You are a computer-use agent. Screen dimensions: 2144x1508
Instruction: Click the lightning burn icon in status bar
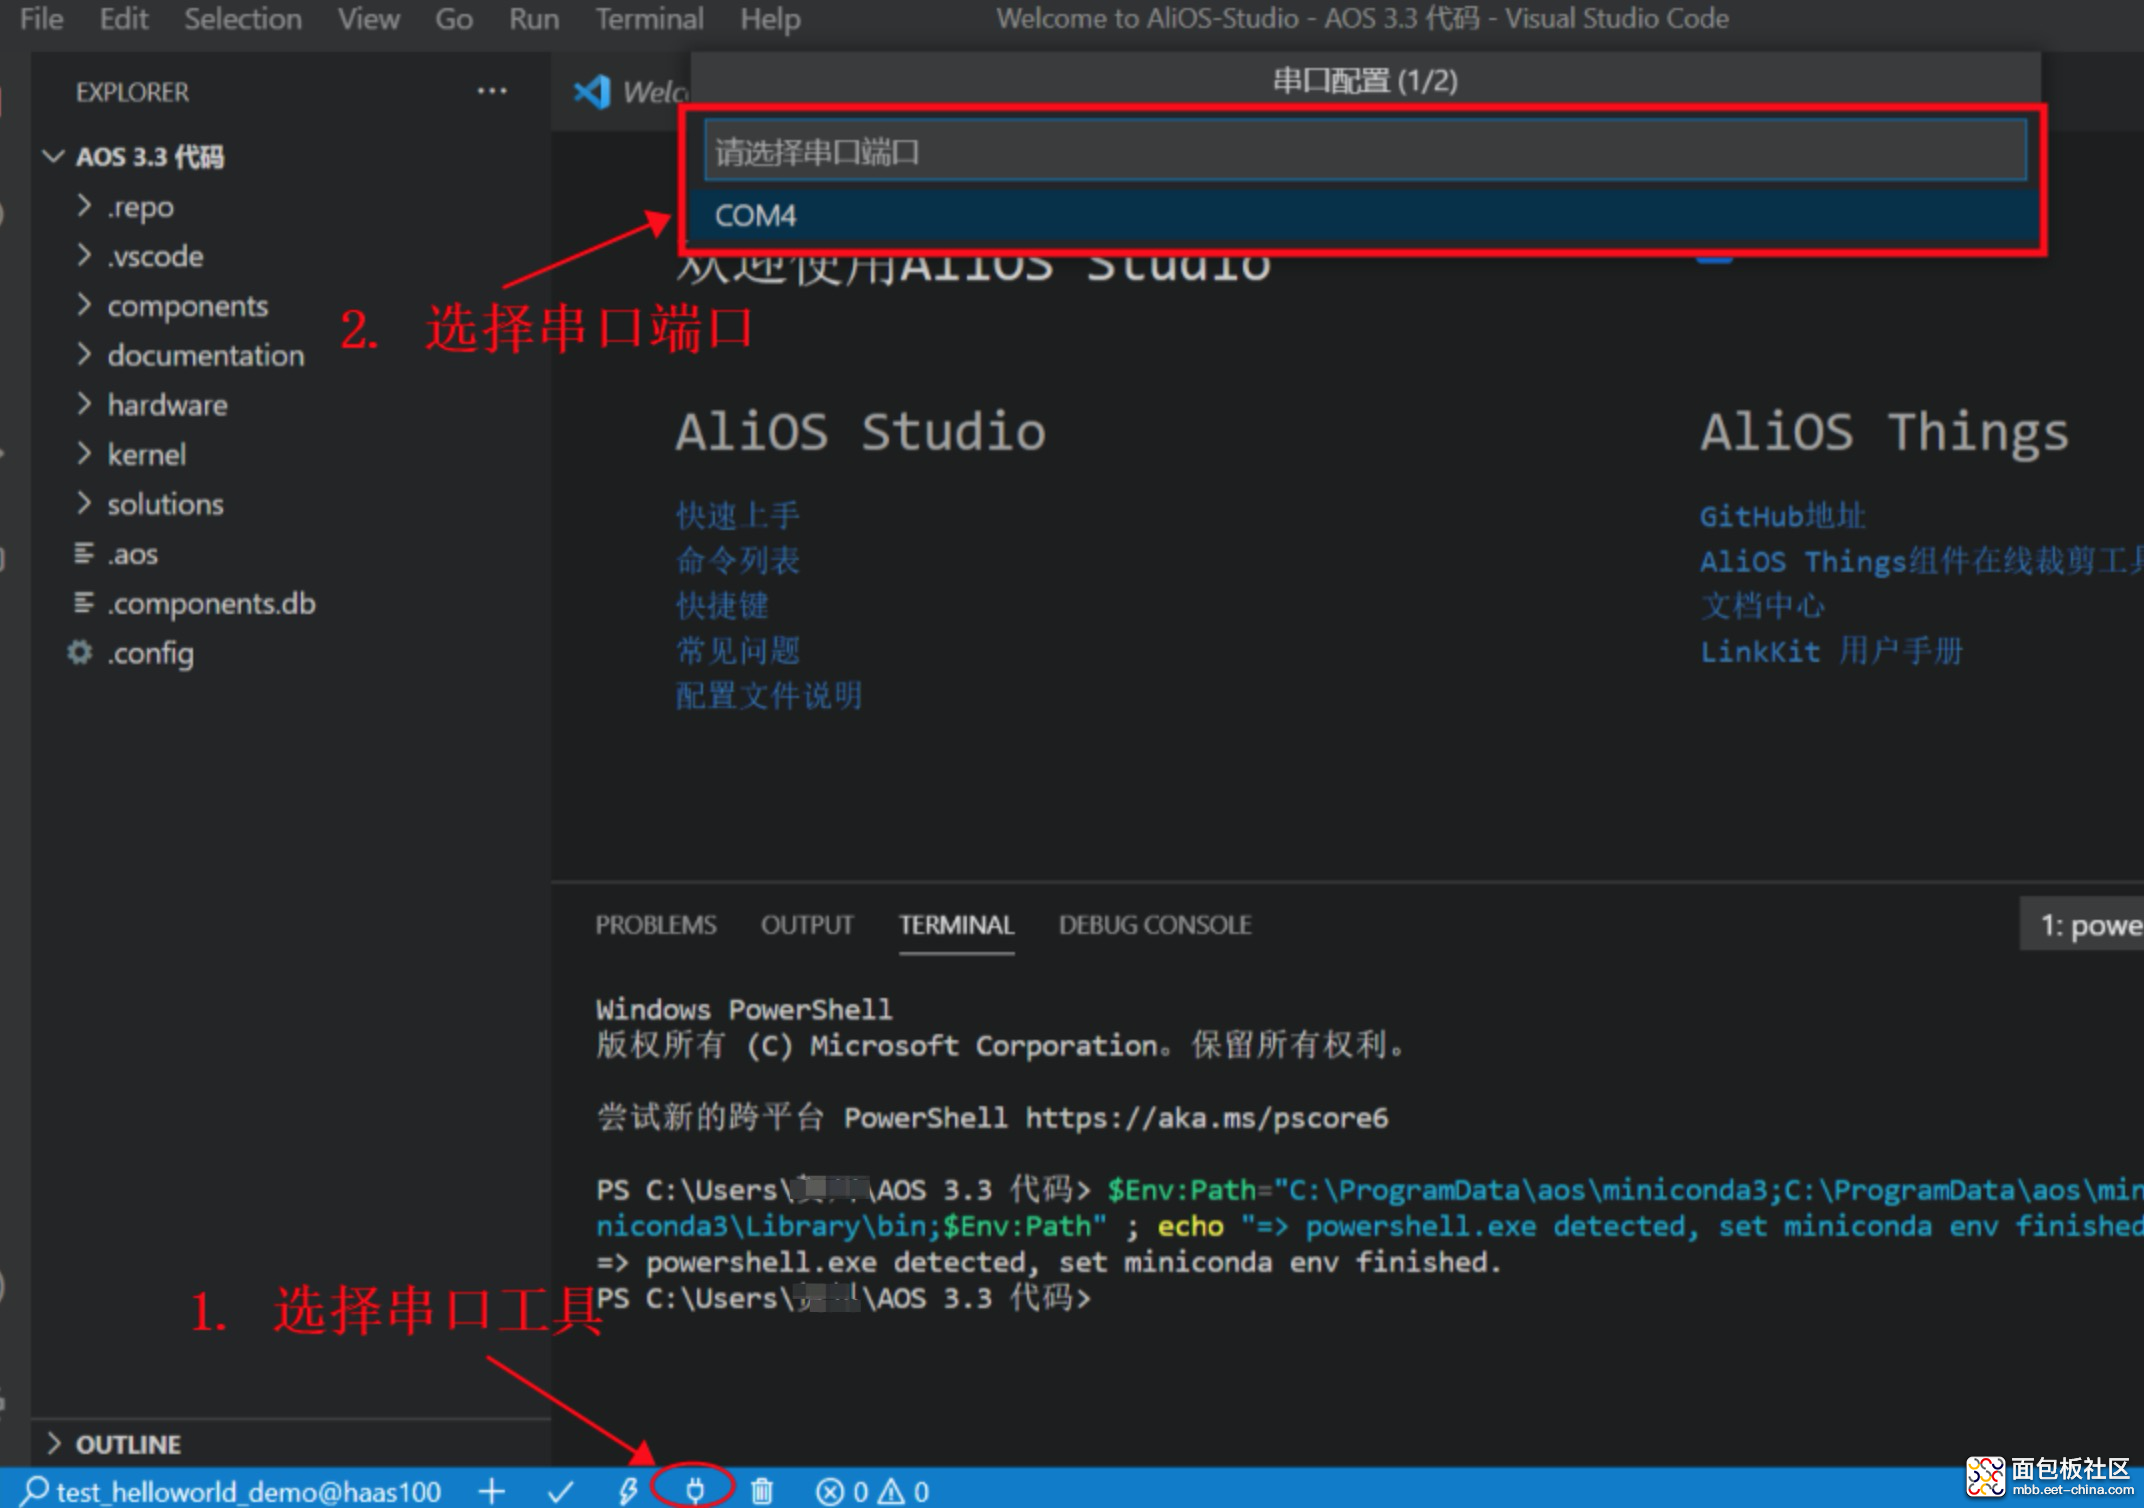627,1491
